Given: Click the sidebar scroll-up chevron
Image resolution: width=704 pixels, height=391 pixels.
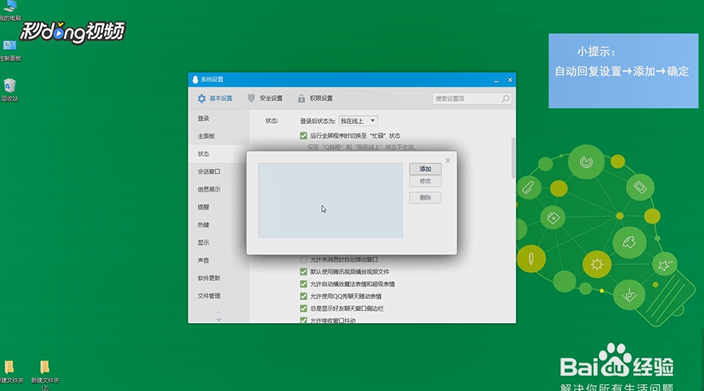Looking at the screenshot, I should coord(219,312).
